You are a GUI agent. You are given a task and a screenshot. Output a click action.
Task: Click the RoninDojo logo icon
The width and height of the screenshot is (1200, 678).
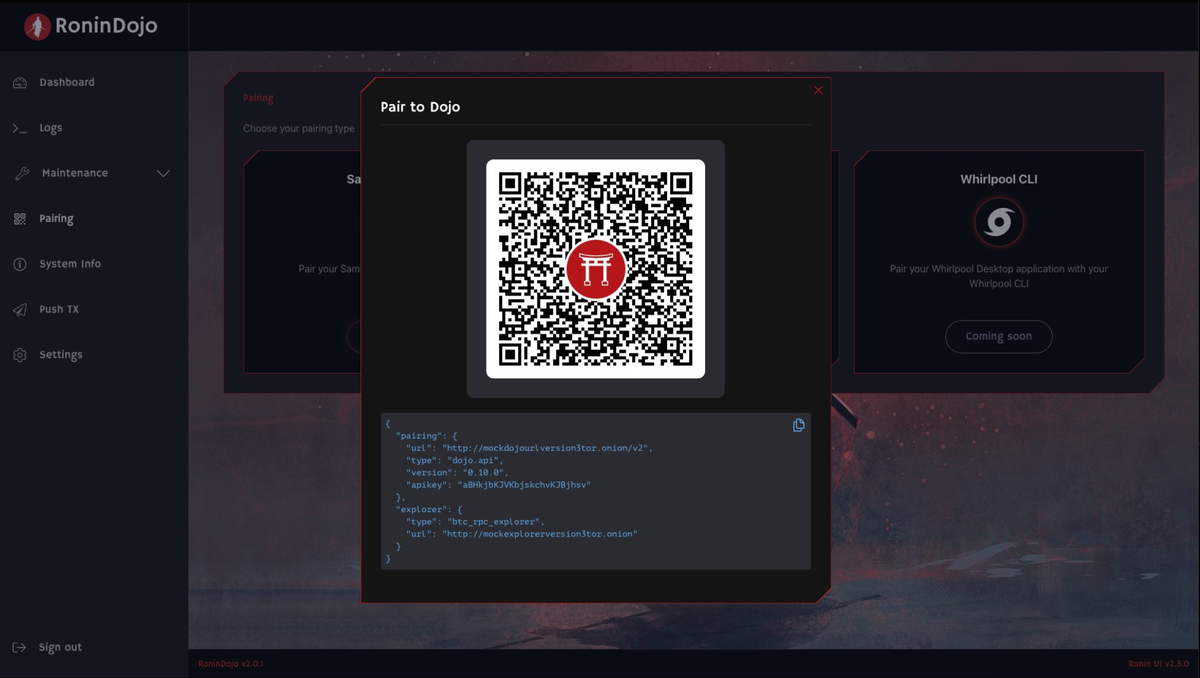click(x=37, y=26)
